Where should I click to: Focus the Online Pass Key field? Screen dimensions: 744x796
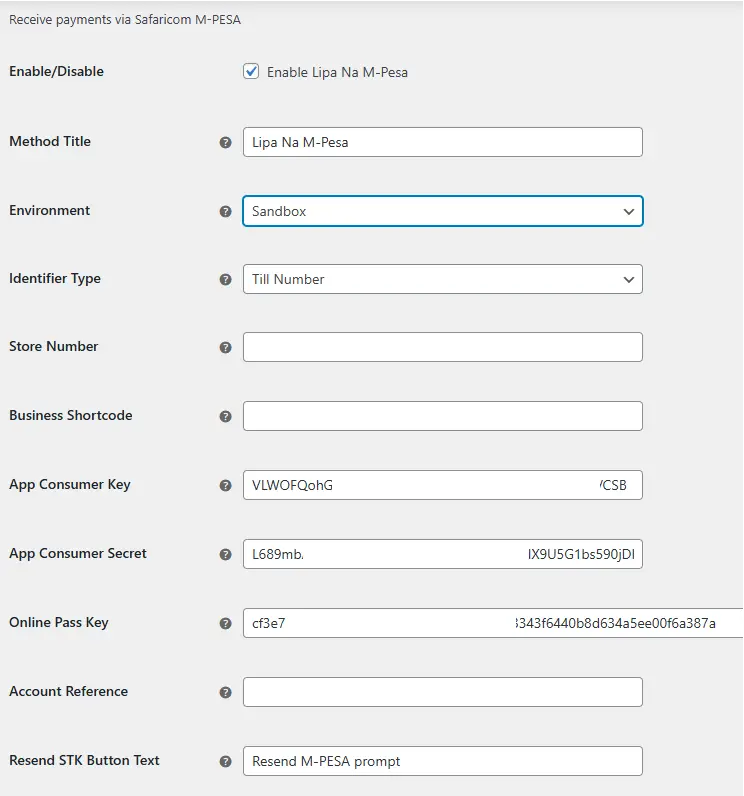[493, 623]
